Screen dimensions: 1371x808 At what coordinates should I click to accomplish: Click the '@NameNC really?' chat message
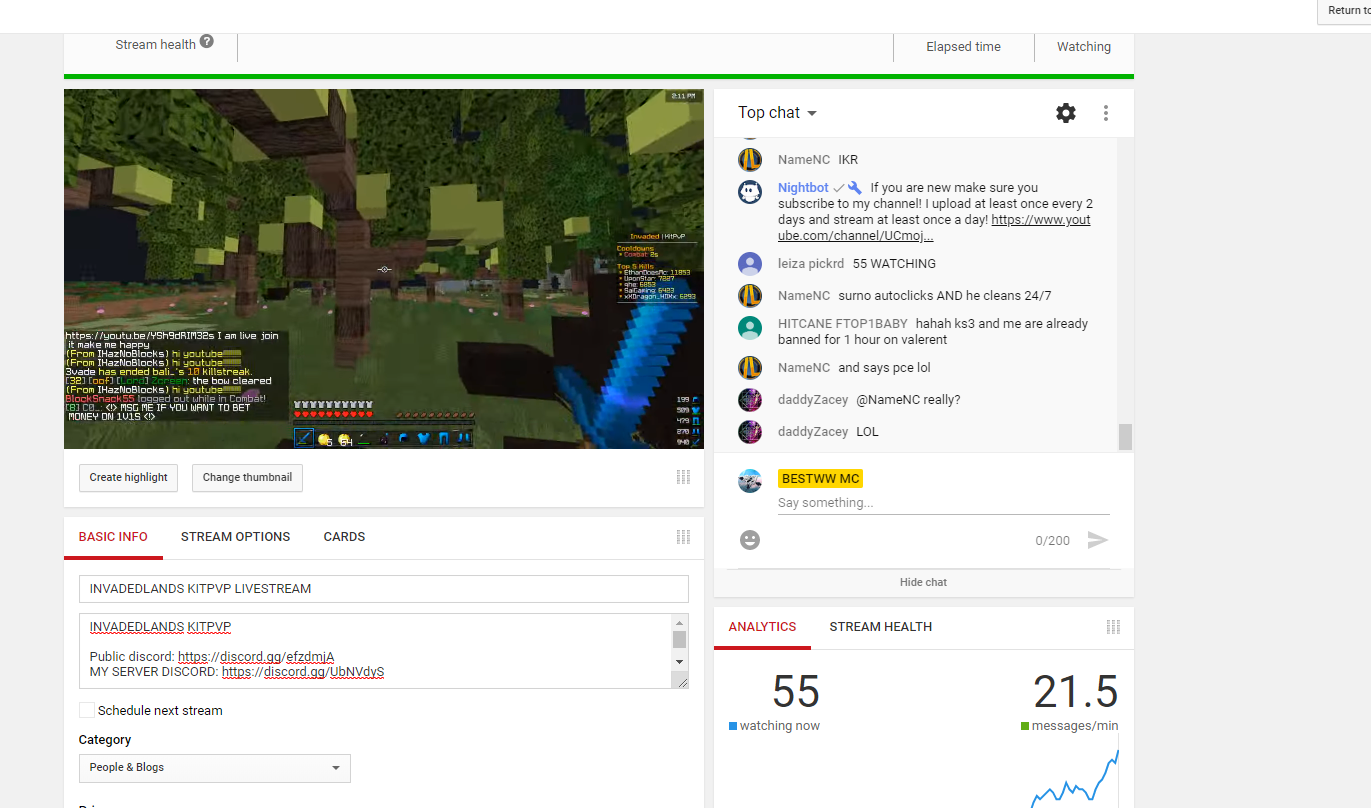[x=908, y=400]
